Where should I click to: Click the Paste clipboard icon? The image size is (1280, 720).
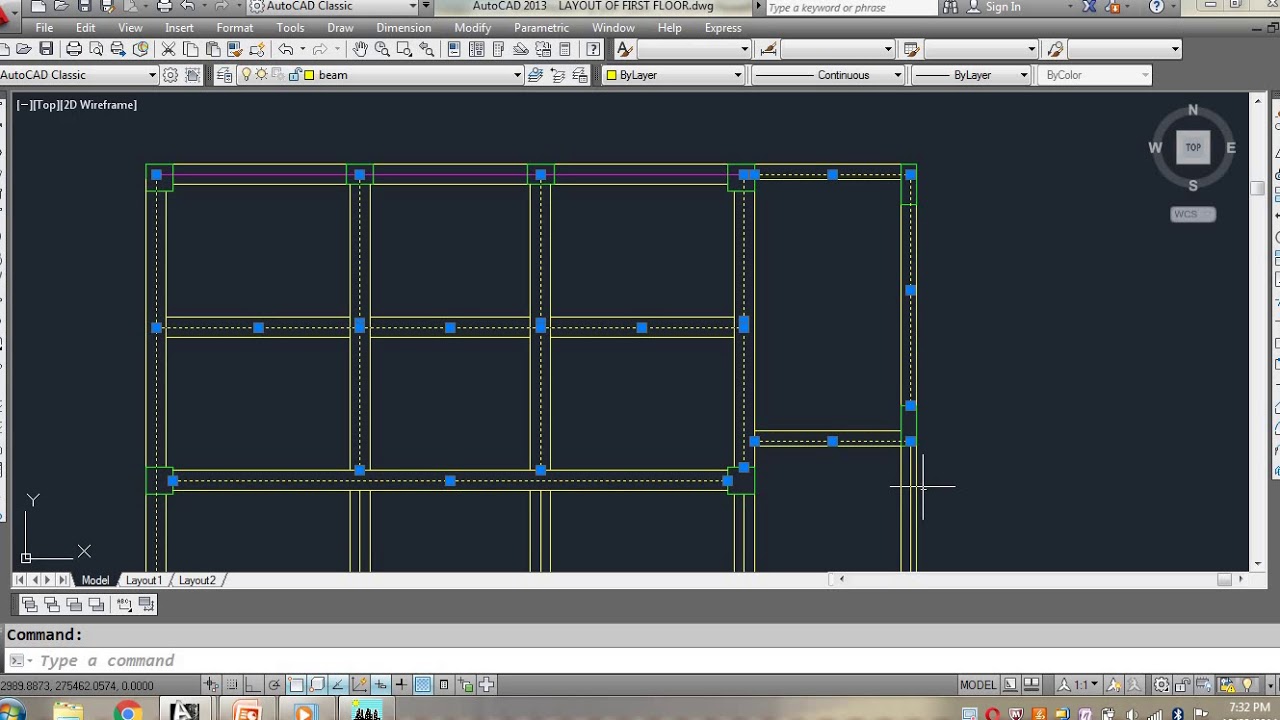[212, 48]
